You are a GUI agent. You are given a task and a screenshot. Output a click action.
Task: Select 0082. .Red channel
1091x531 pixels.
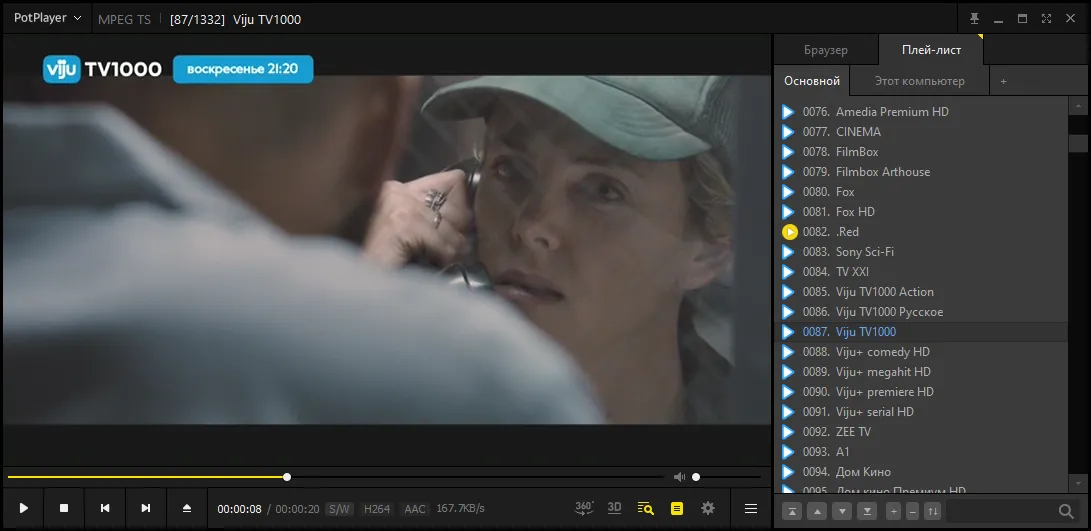(921, 232)
